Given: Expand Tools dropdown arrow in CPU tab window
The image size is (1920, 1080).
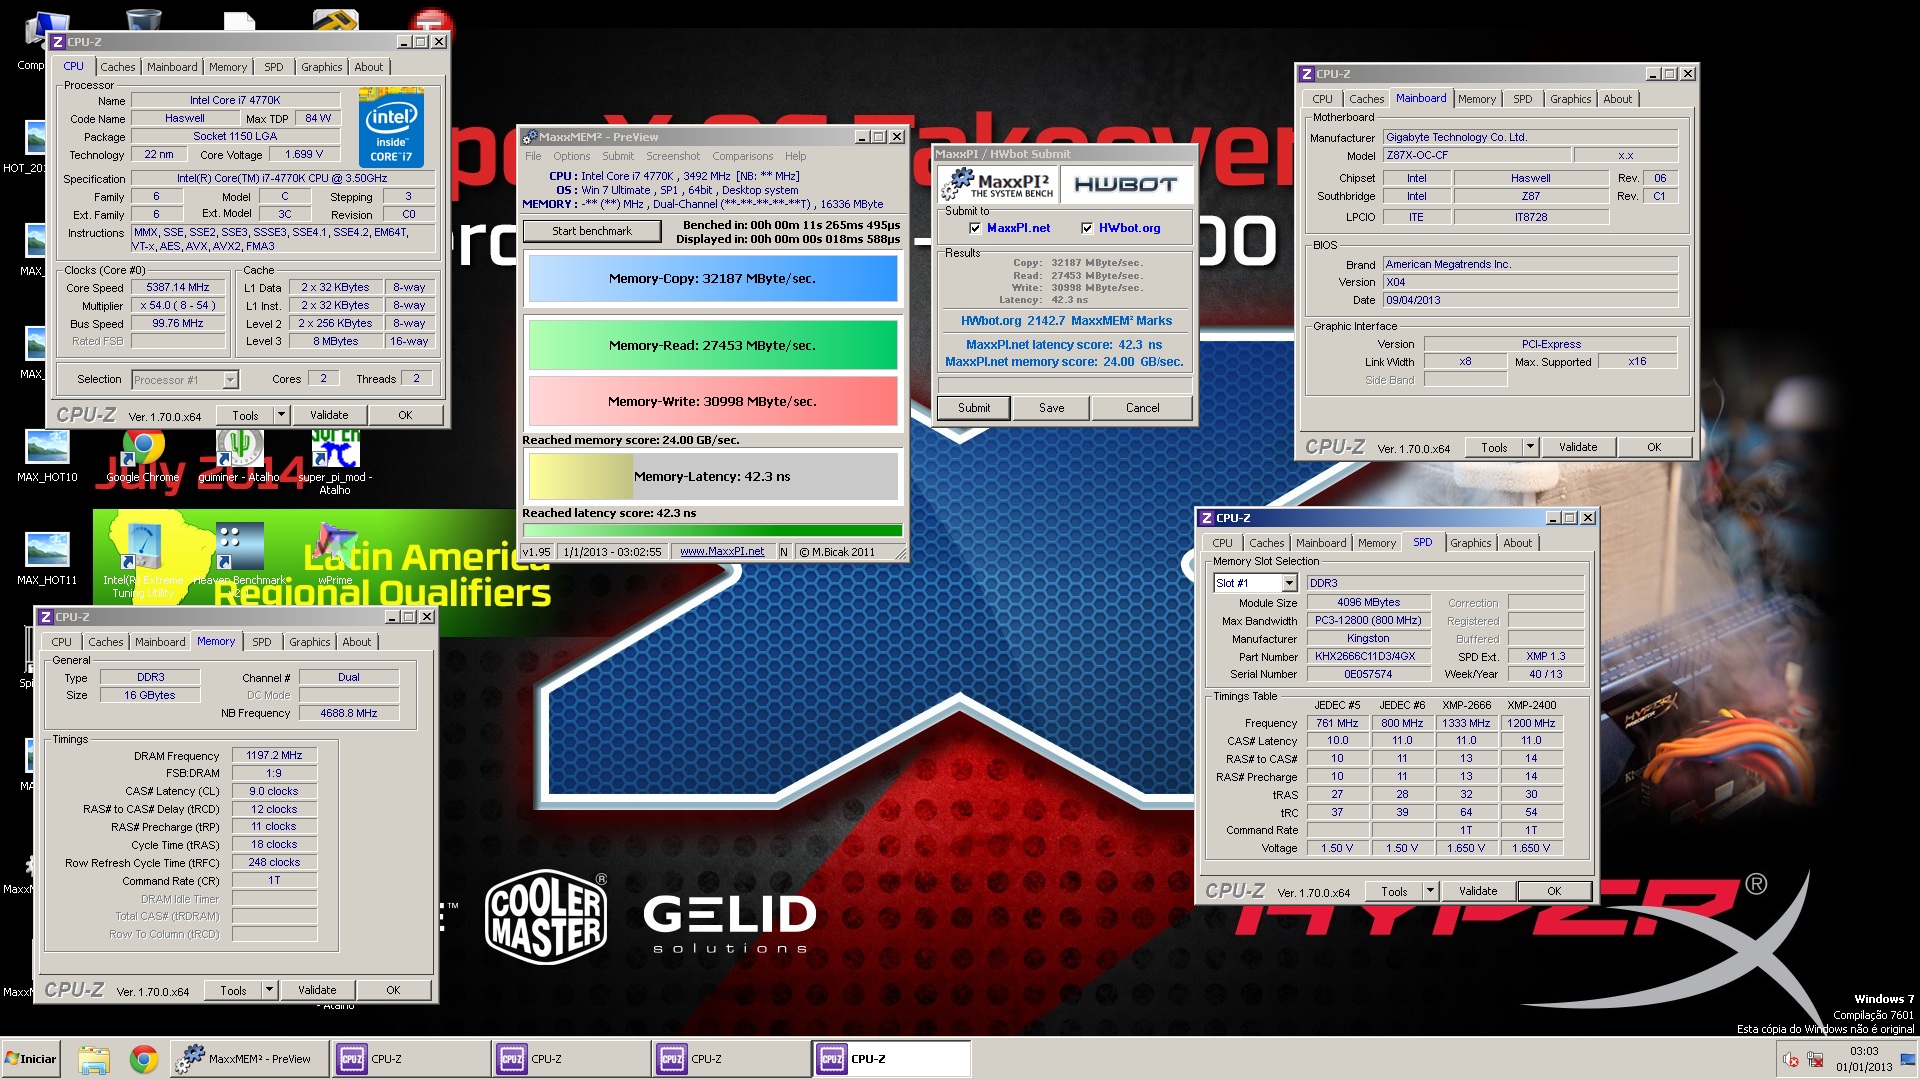Looking at the screenshot, I should pyautogui.click(x=282, y=415).
